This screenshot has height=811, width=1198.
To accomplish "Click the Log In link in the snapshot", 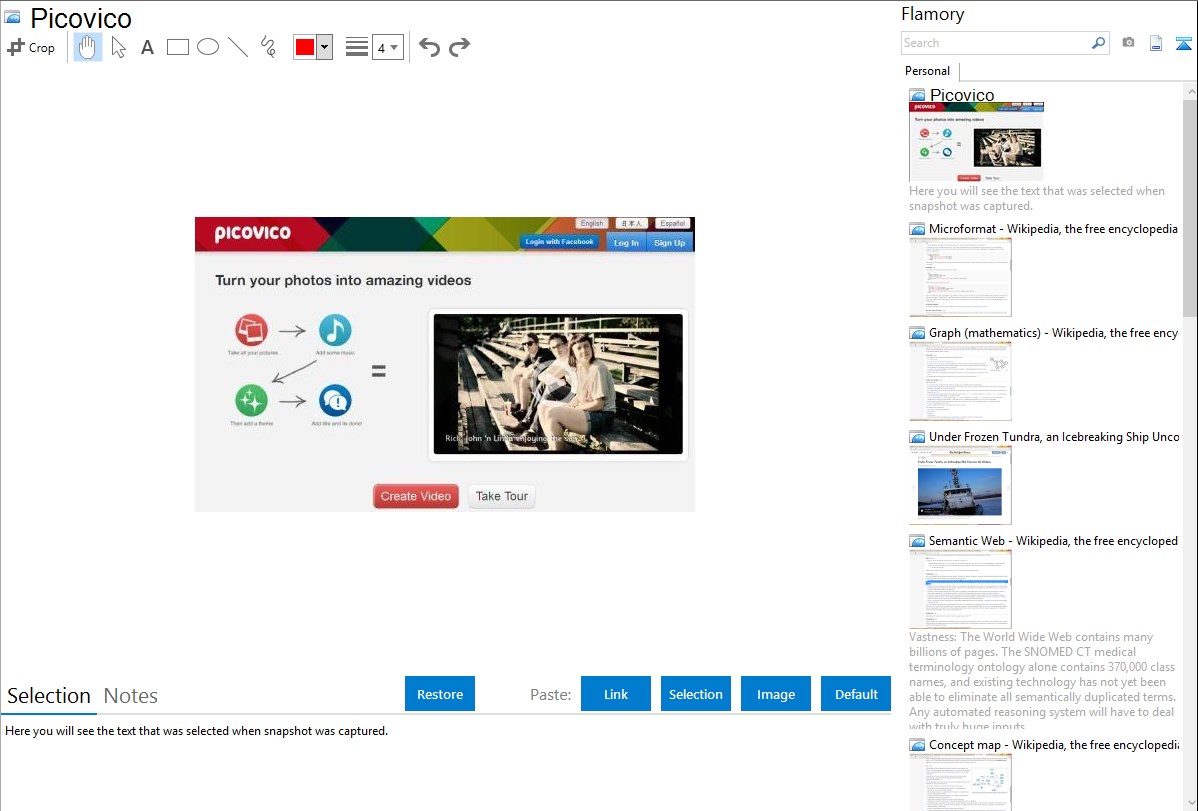I will (626, 242).
